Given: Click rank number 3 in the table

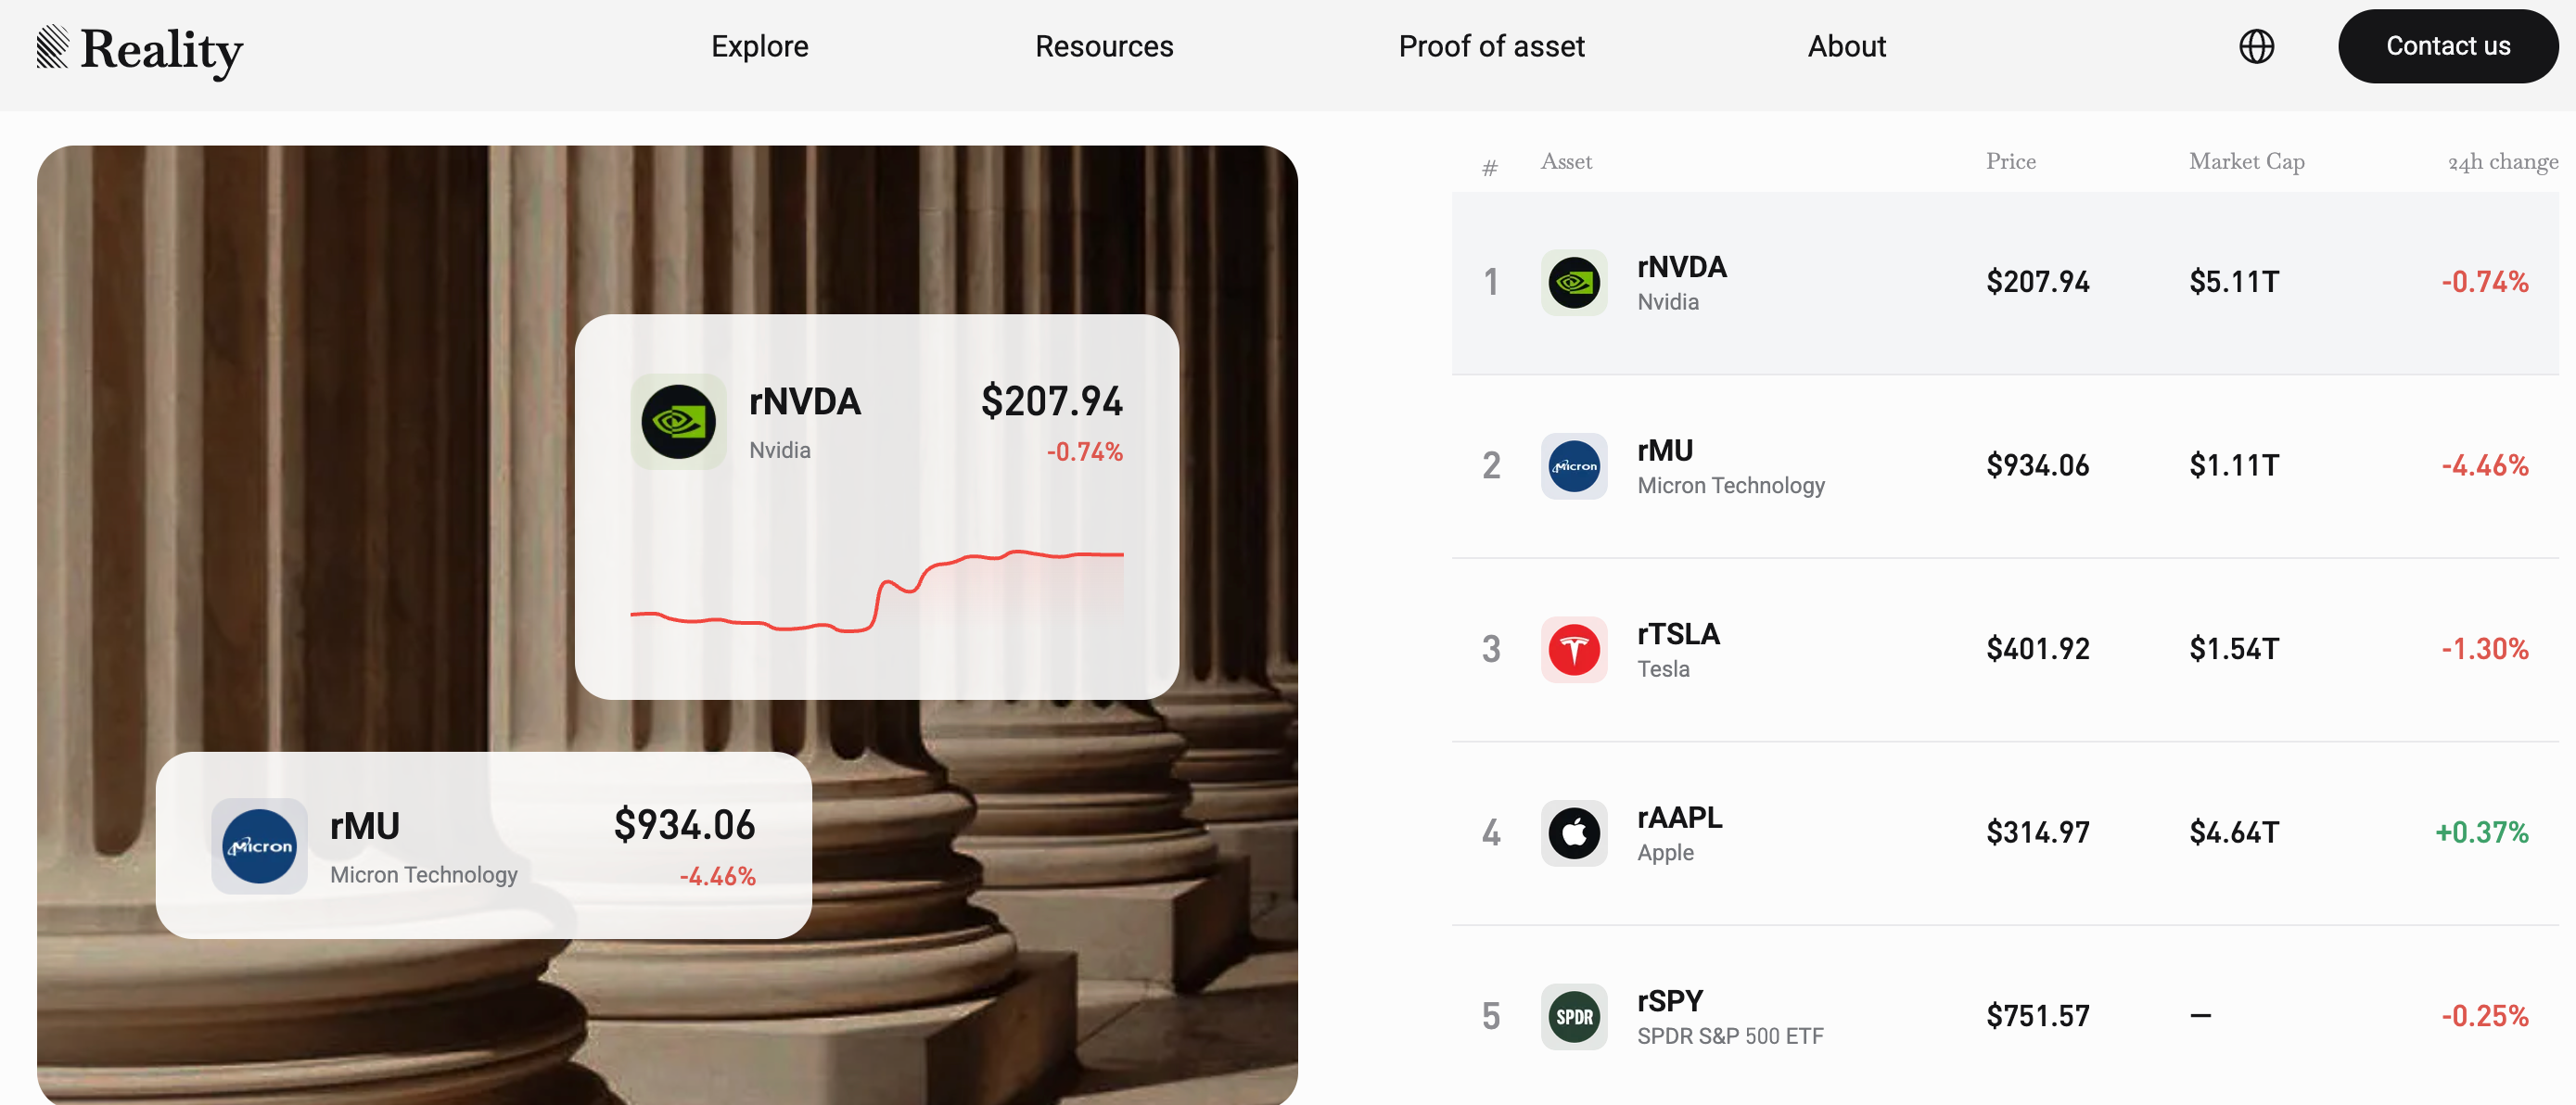Looking at the screenshot, I should coord(1491,649).
